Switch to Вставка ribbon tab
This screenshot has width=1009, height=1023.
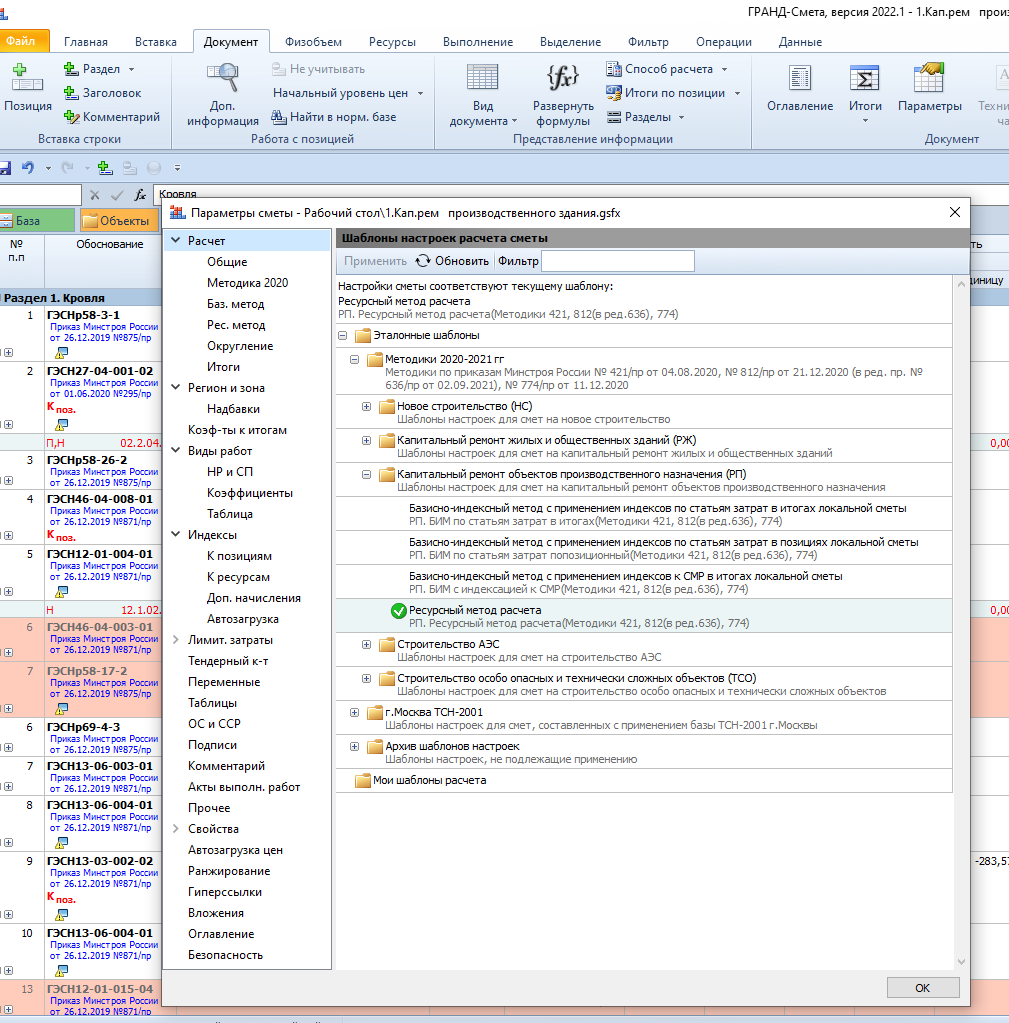[x=155, y=42]
